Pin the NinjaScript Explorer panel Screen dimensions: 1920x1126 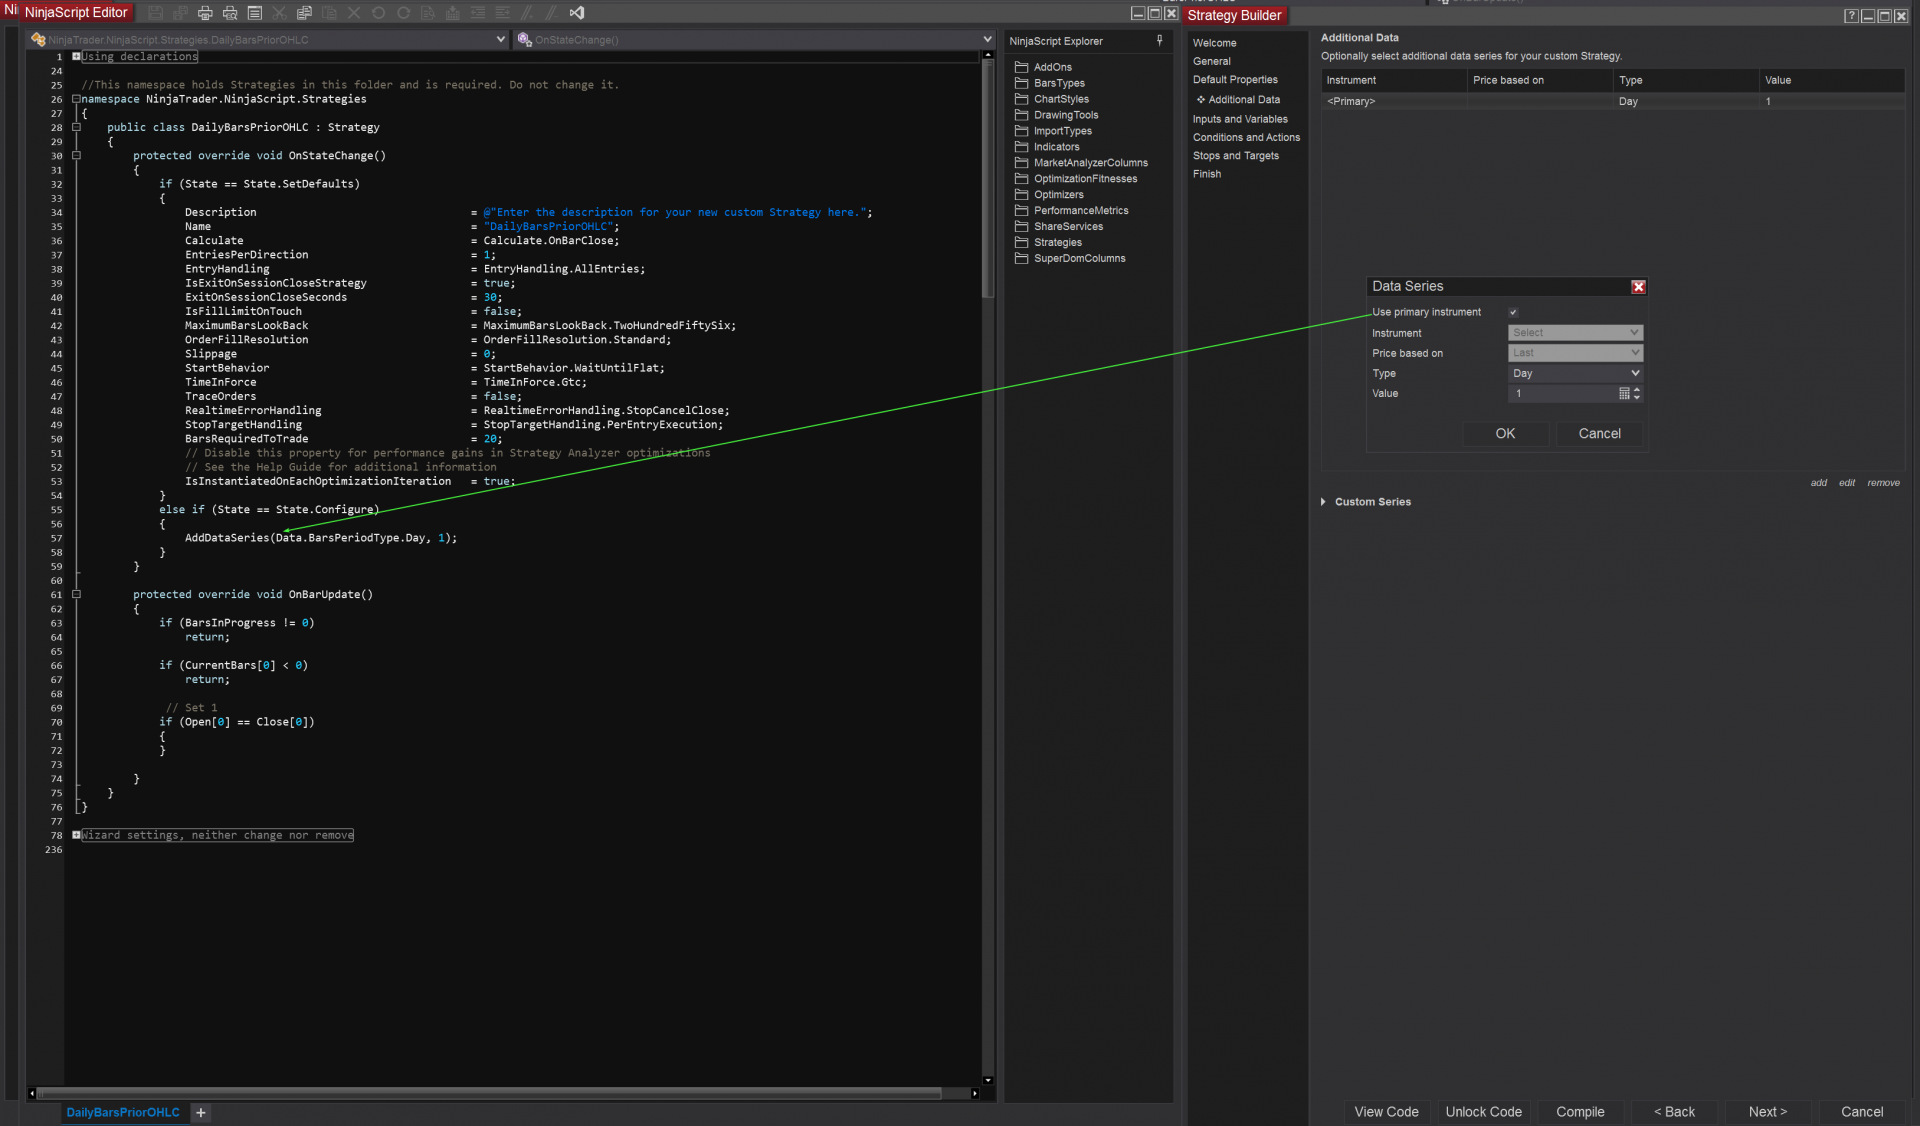[1159, 41]
